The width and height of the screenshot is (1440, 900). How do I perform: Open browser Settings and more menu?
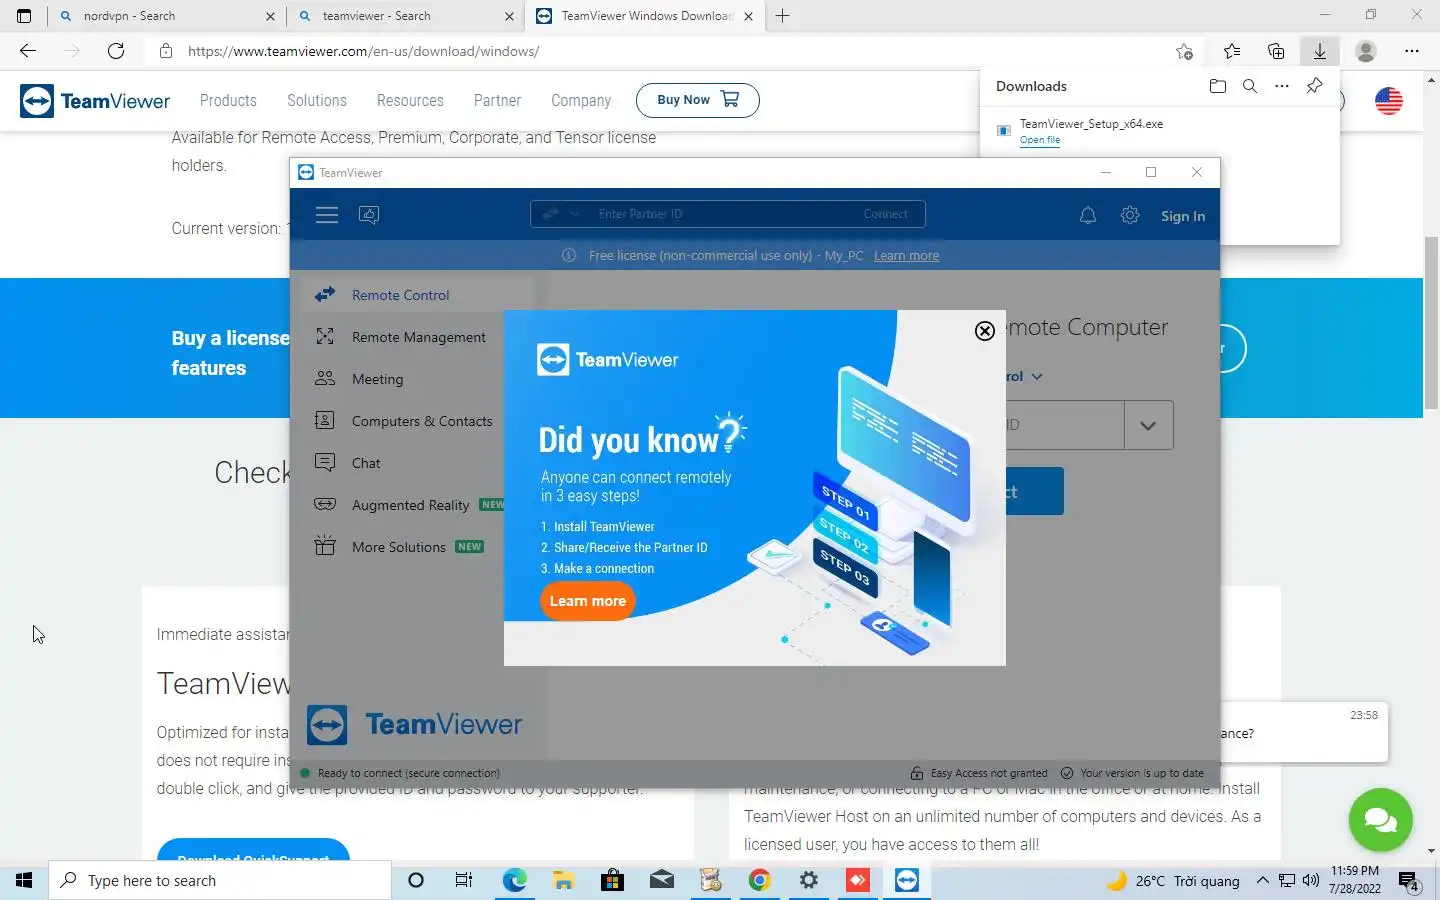(1412, 51)
